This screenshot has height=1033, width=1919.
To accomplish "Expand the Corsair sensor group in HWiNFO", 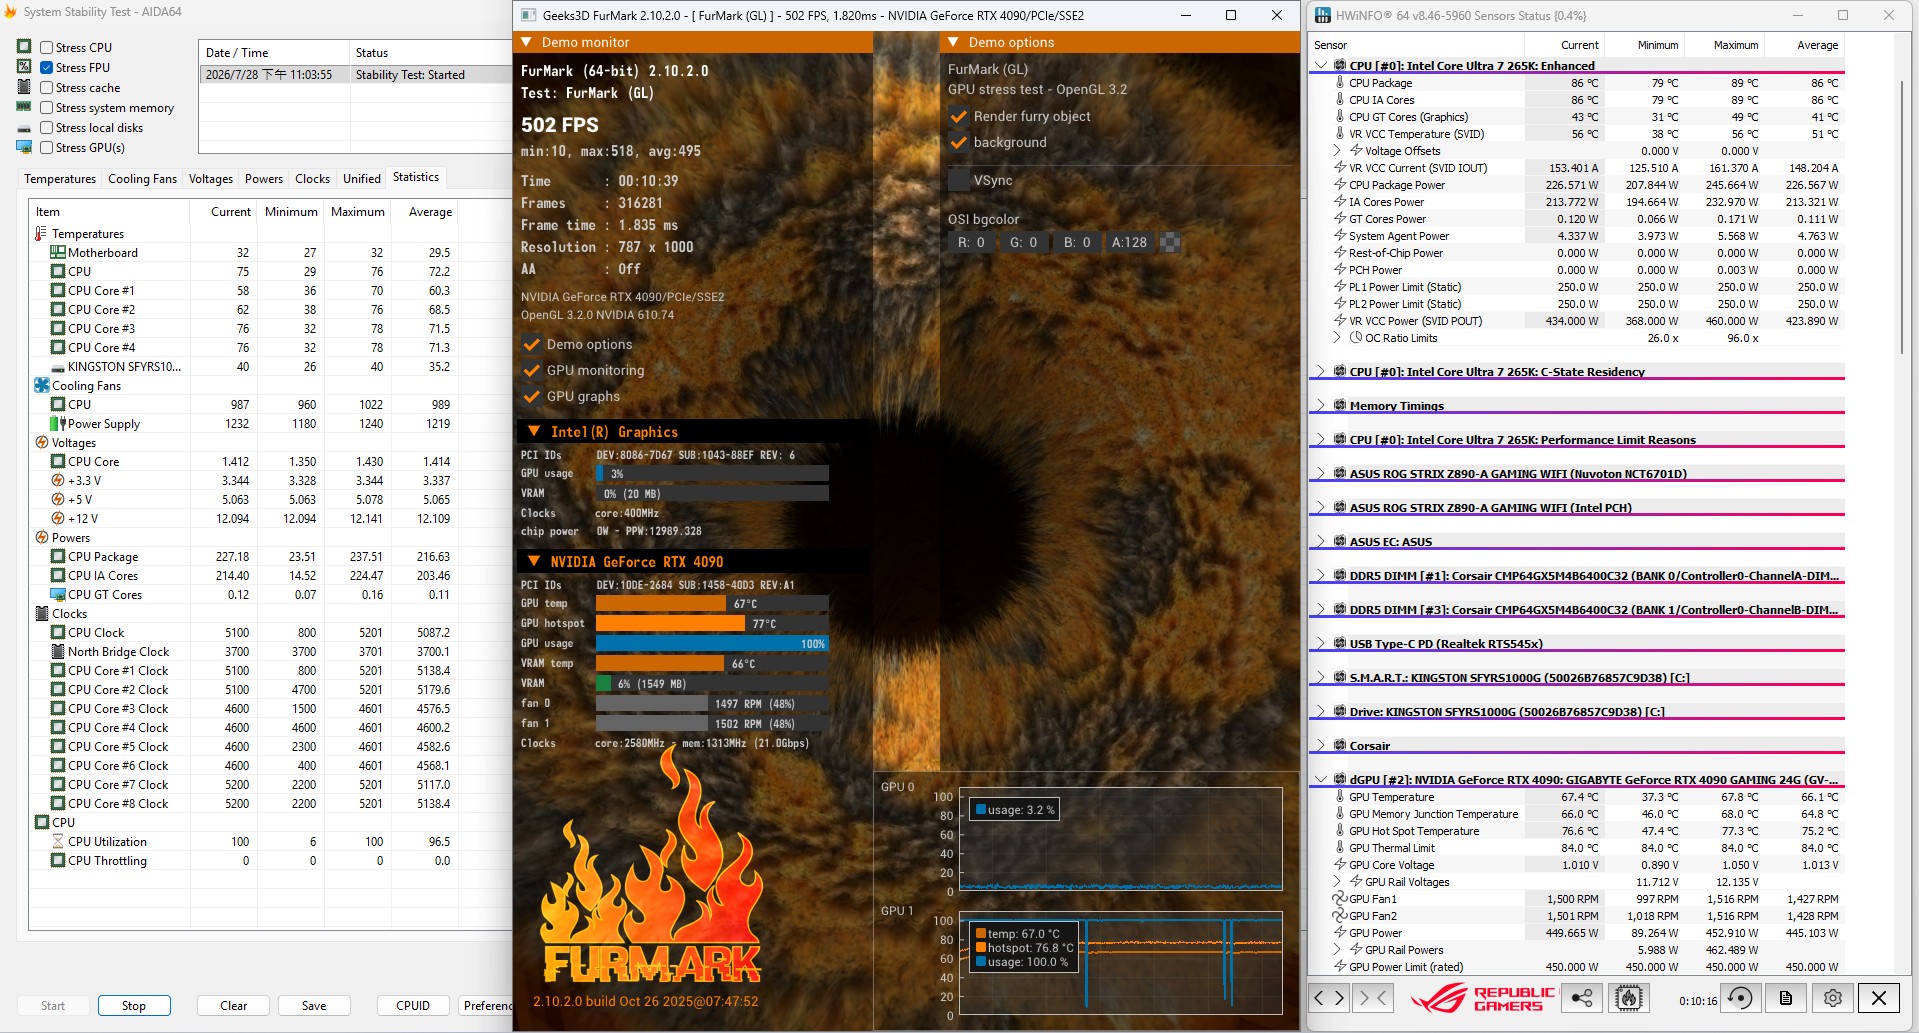I will [1321, 745].
